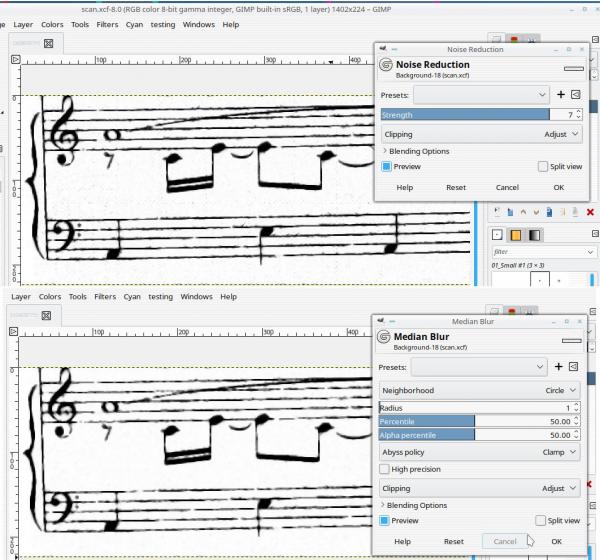600x560 pixels.
Task: Click the ruler corner icon in Noise Reduction window
Action: (15, 59)
